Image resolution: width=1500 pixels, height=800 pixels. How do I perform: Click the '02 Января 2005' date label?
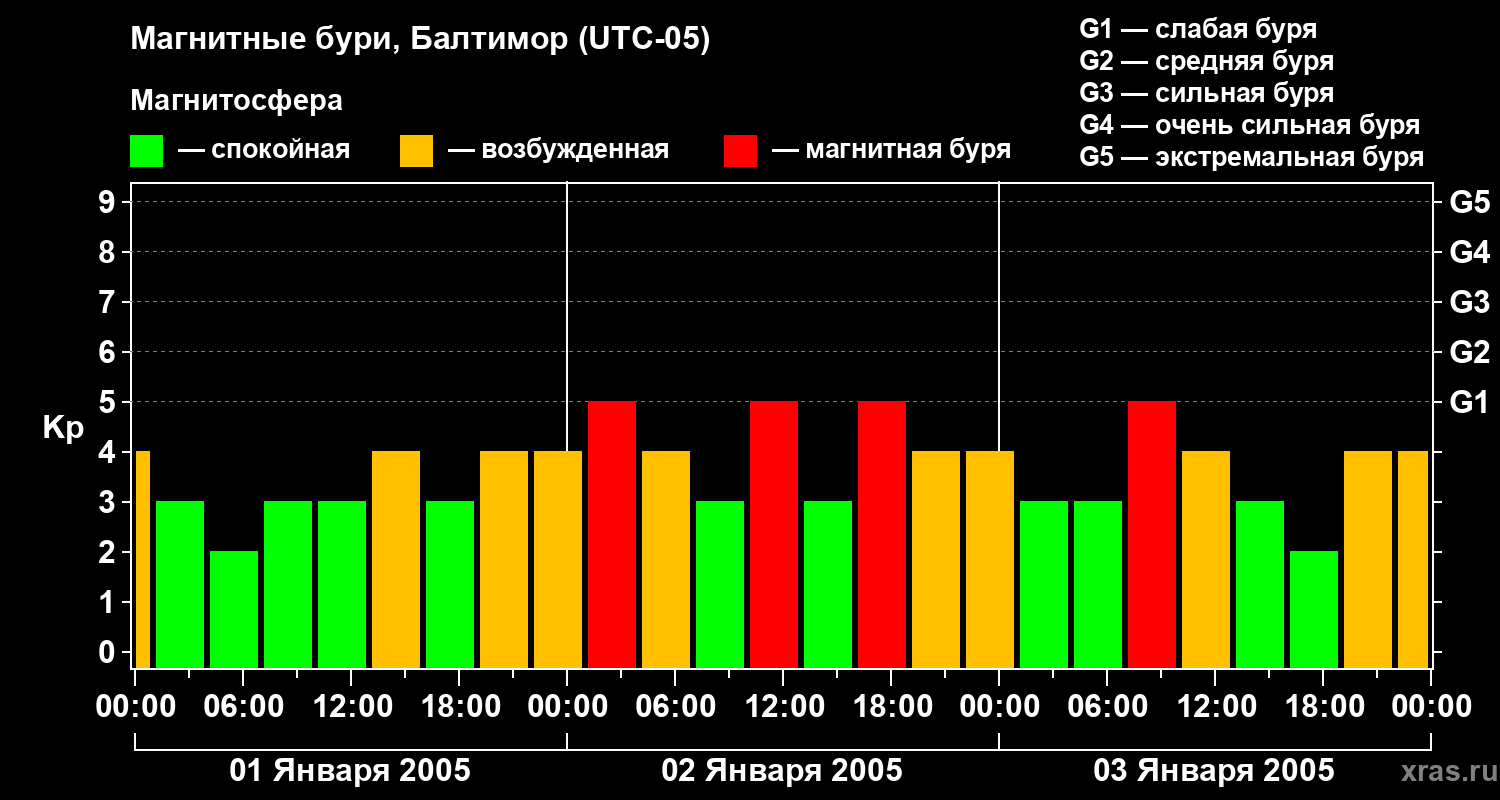[782, 771]
